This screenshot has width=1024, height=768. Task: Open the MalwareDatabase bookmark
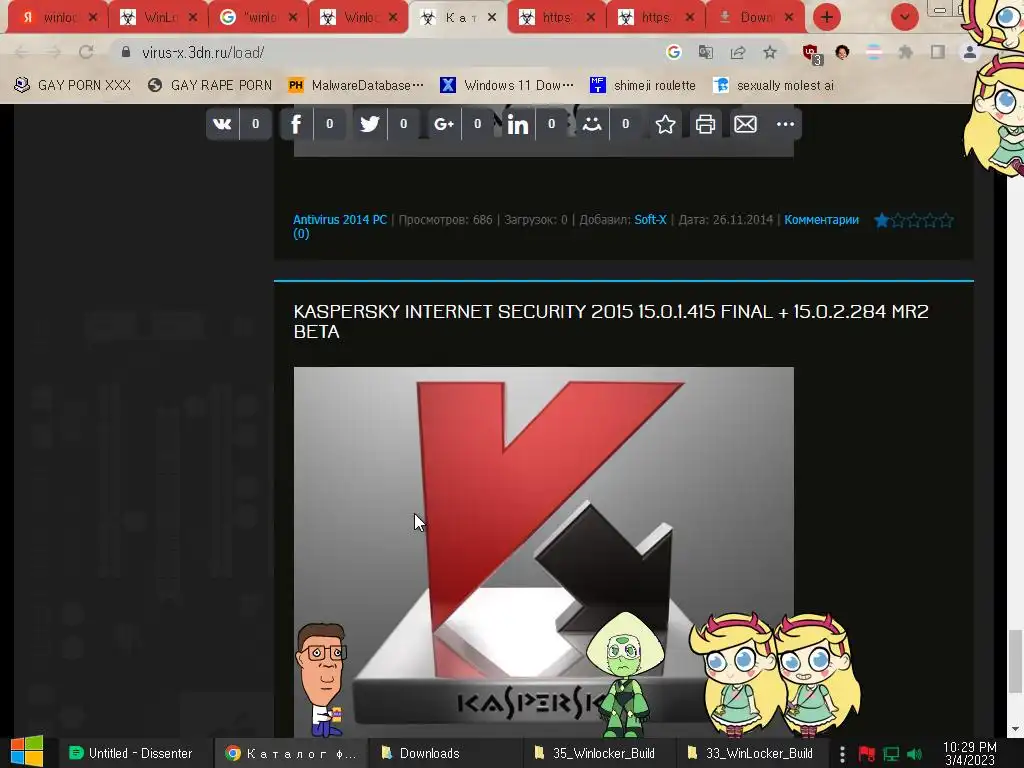[x=357, y=85]
